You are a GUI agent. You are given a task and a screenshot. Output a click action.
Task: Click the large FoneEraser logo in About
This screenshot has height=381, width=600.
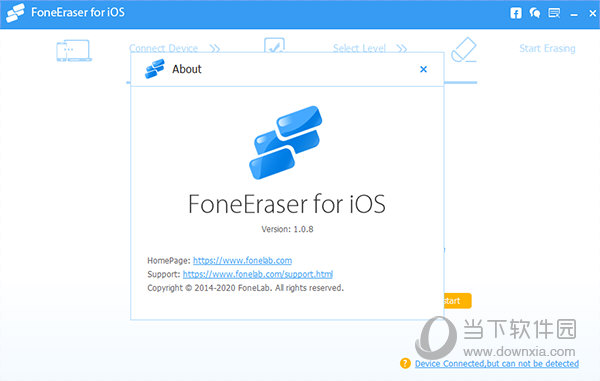(286, 142)
